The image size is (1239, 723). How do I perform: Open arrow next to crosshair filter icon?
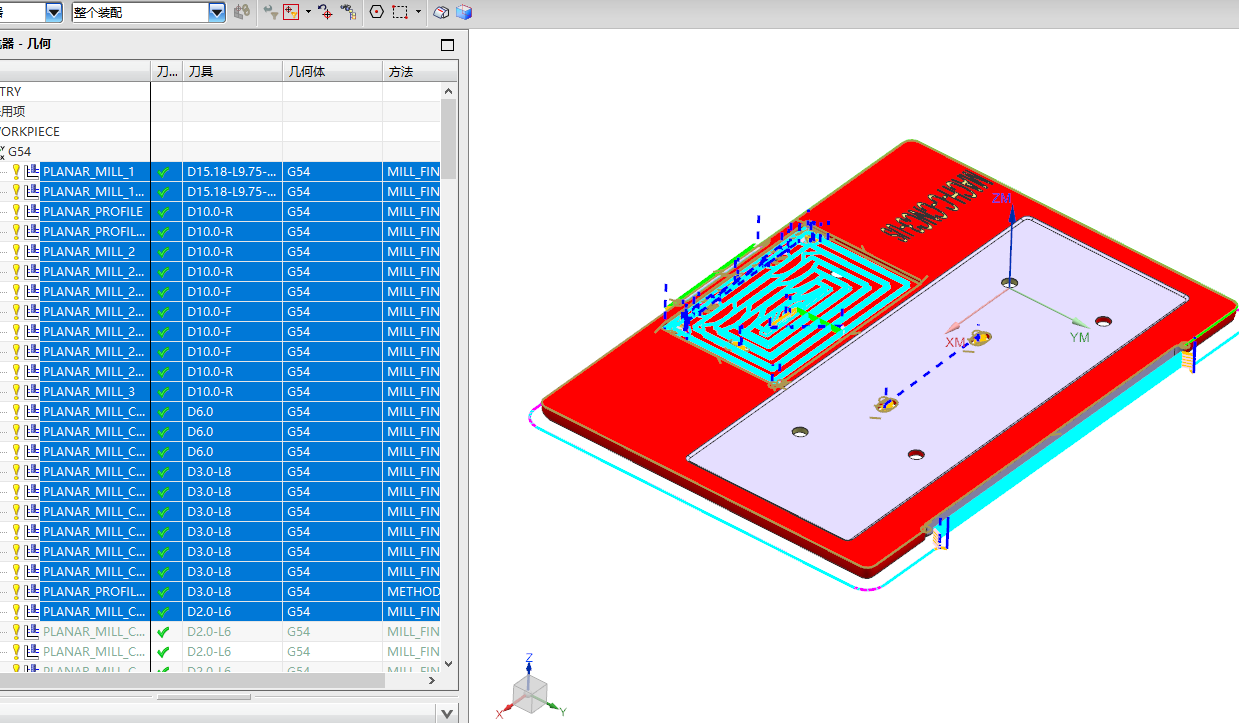[308, 12]
